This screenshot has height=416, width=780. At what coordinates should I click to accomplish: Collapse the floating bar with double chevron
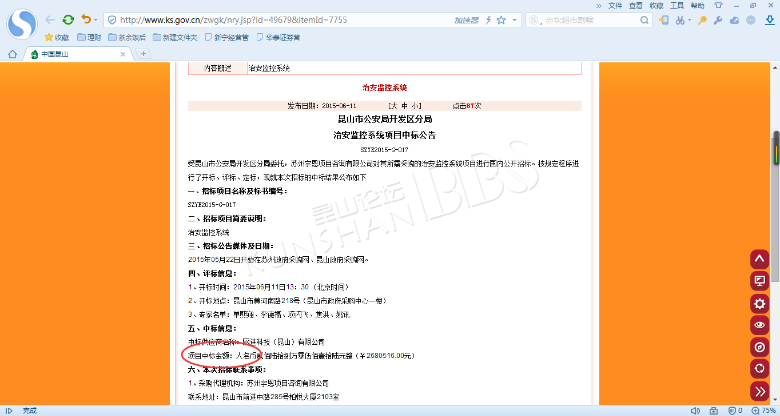point(760,391)
